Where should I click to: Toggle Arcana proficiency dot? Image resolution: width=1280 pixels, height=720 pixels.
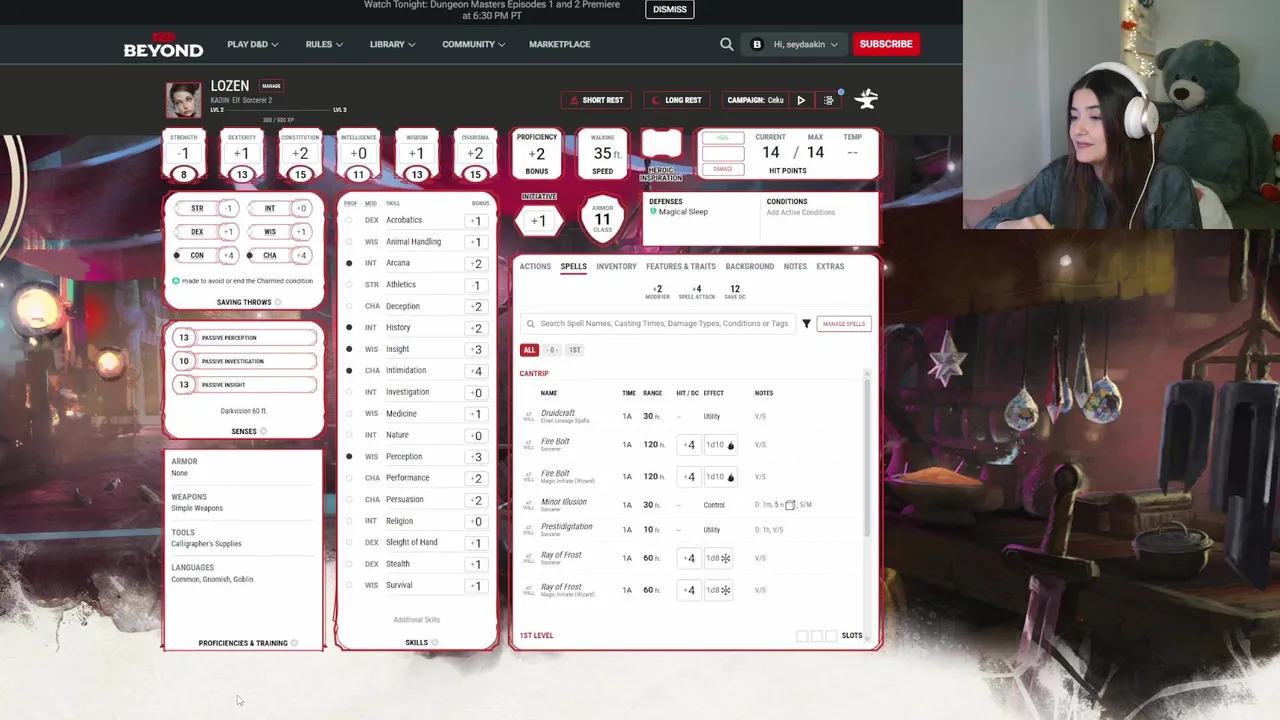(x=349, y=263)
